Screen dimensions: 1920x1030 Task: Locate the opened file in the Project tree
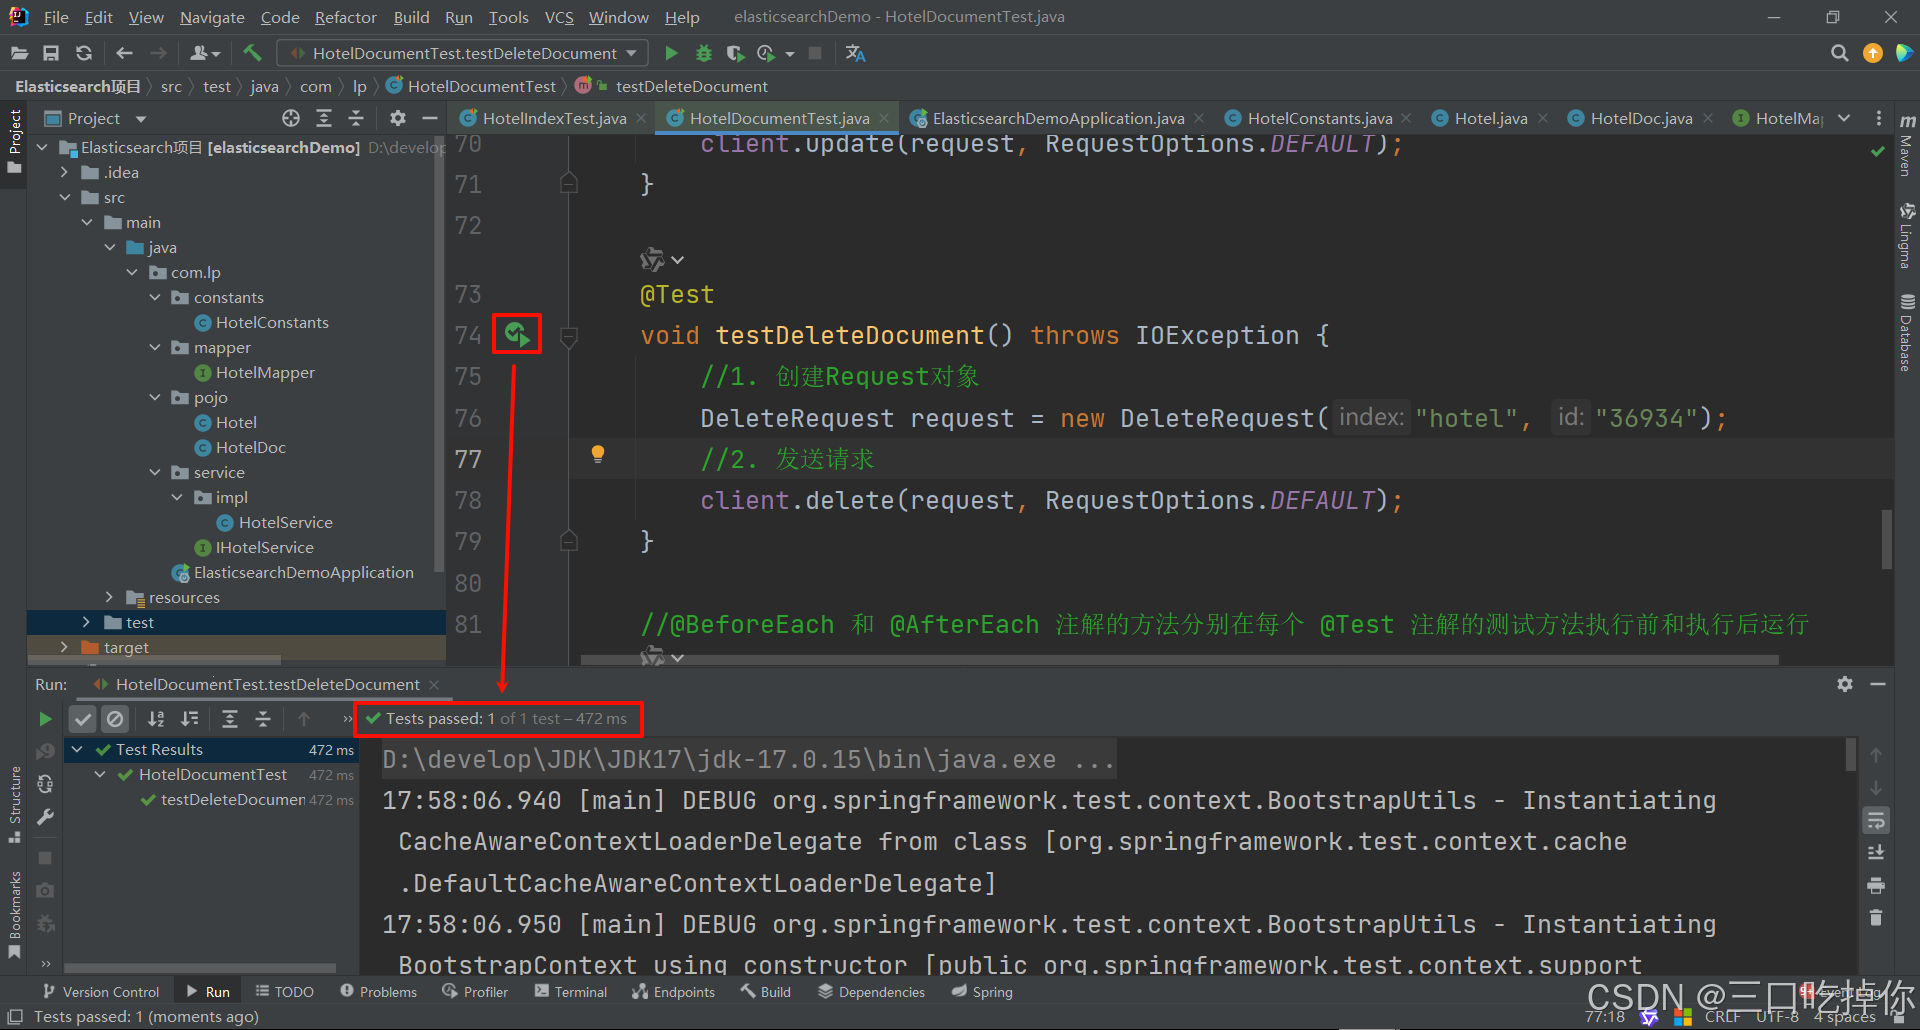291,118
